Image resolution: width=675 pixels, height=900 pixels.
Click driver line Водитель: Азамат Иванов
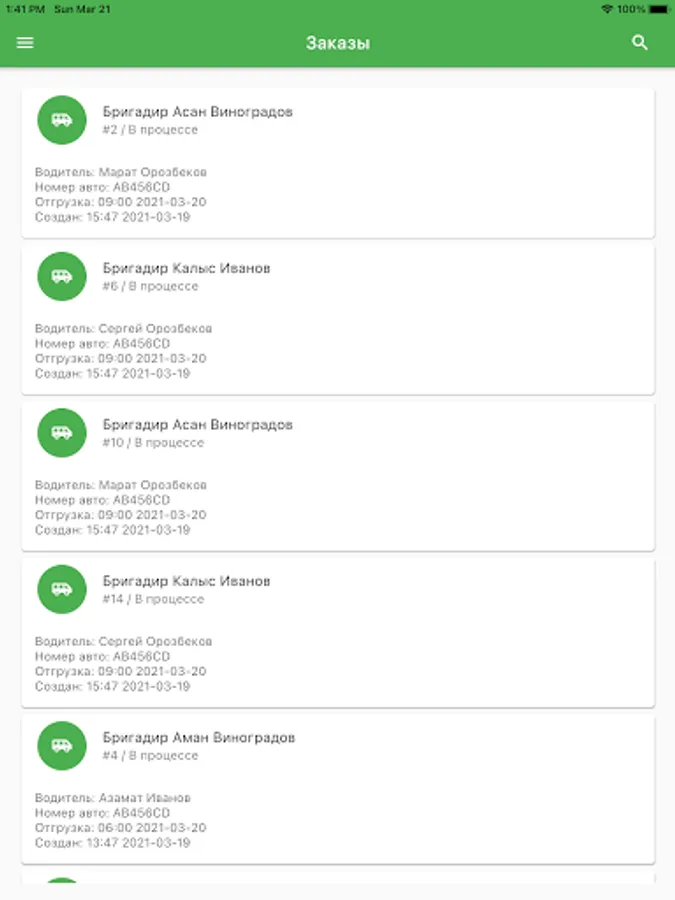(112, 798)
